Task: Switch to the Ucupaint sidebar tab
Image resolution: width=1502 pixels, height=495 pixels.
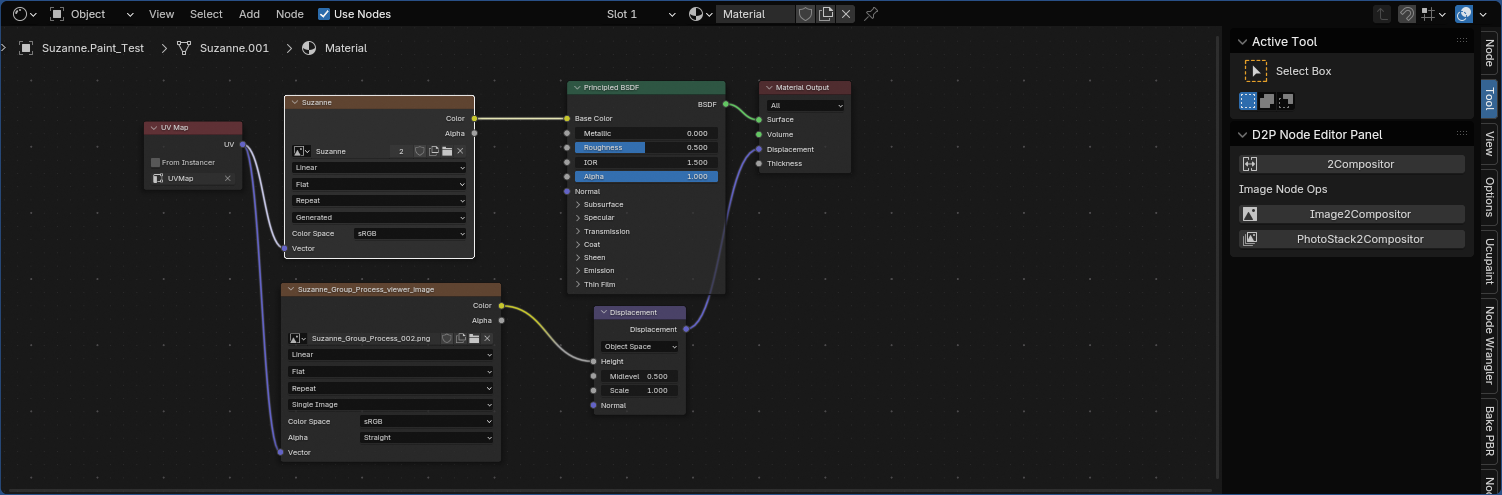Action: [1489, 260]
